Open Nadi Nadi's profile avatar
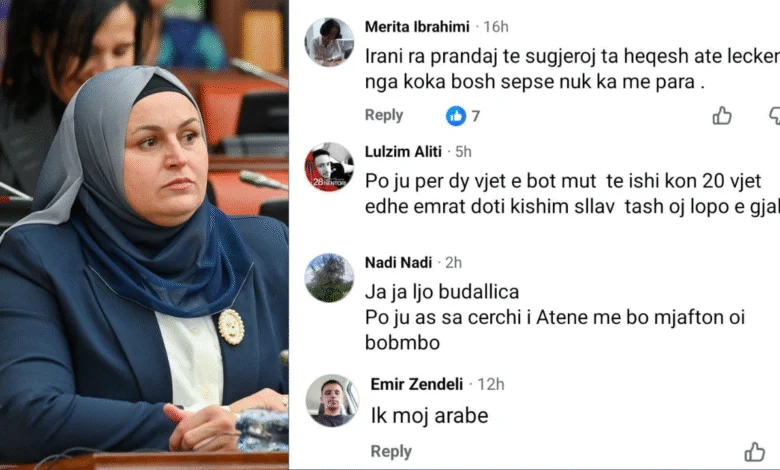Viewport: 780px width, 470px height. point(329,278)
